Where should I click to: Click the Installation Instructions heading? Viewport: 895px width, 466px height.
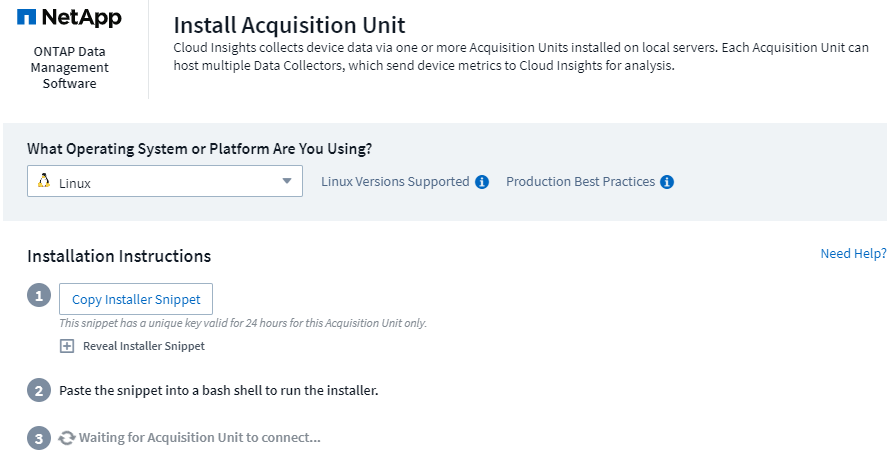(x=119, y=256)
